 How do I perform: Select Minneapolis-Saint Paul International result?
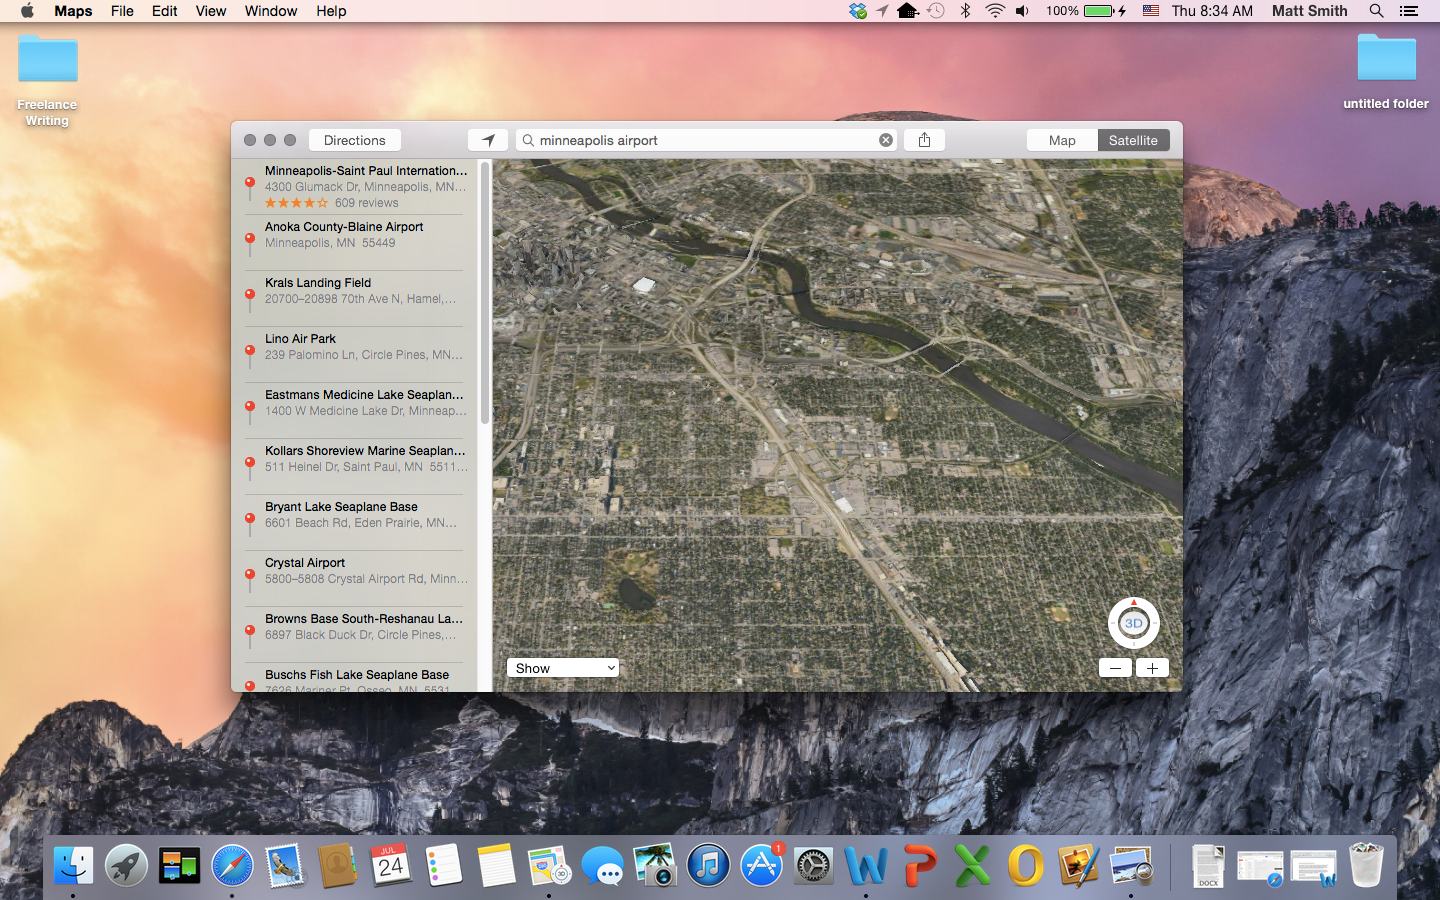tap(355, 186)
